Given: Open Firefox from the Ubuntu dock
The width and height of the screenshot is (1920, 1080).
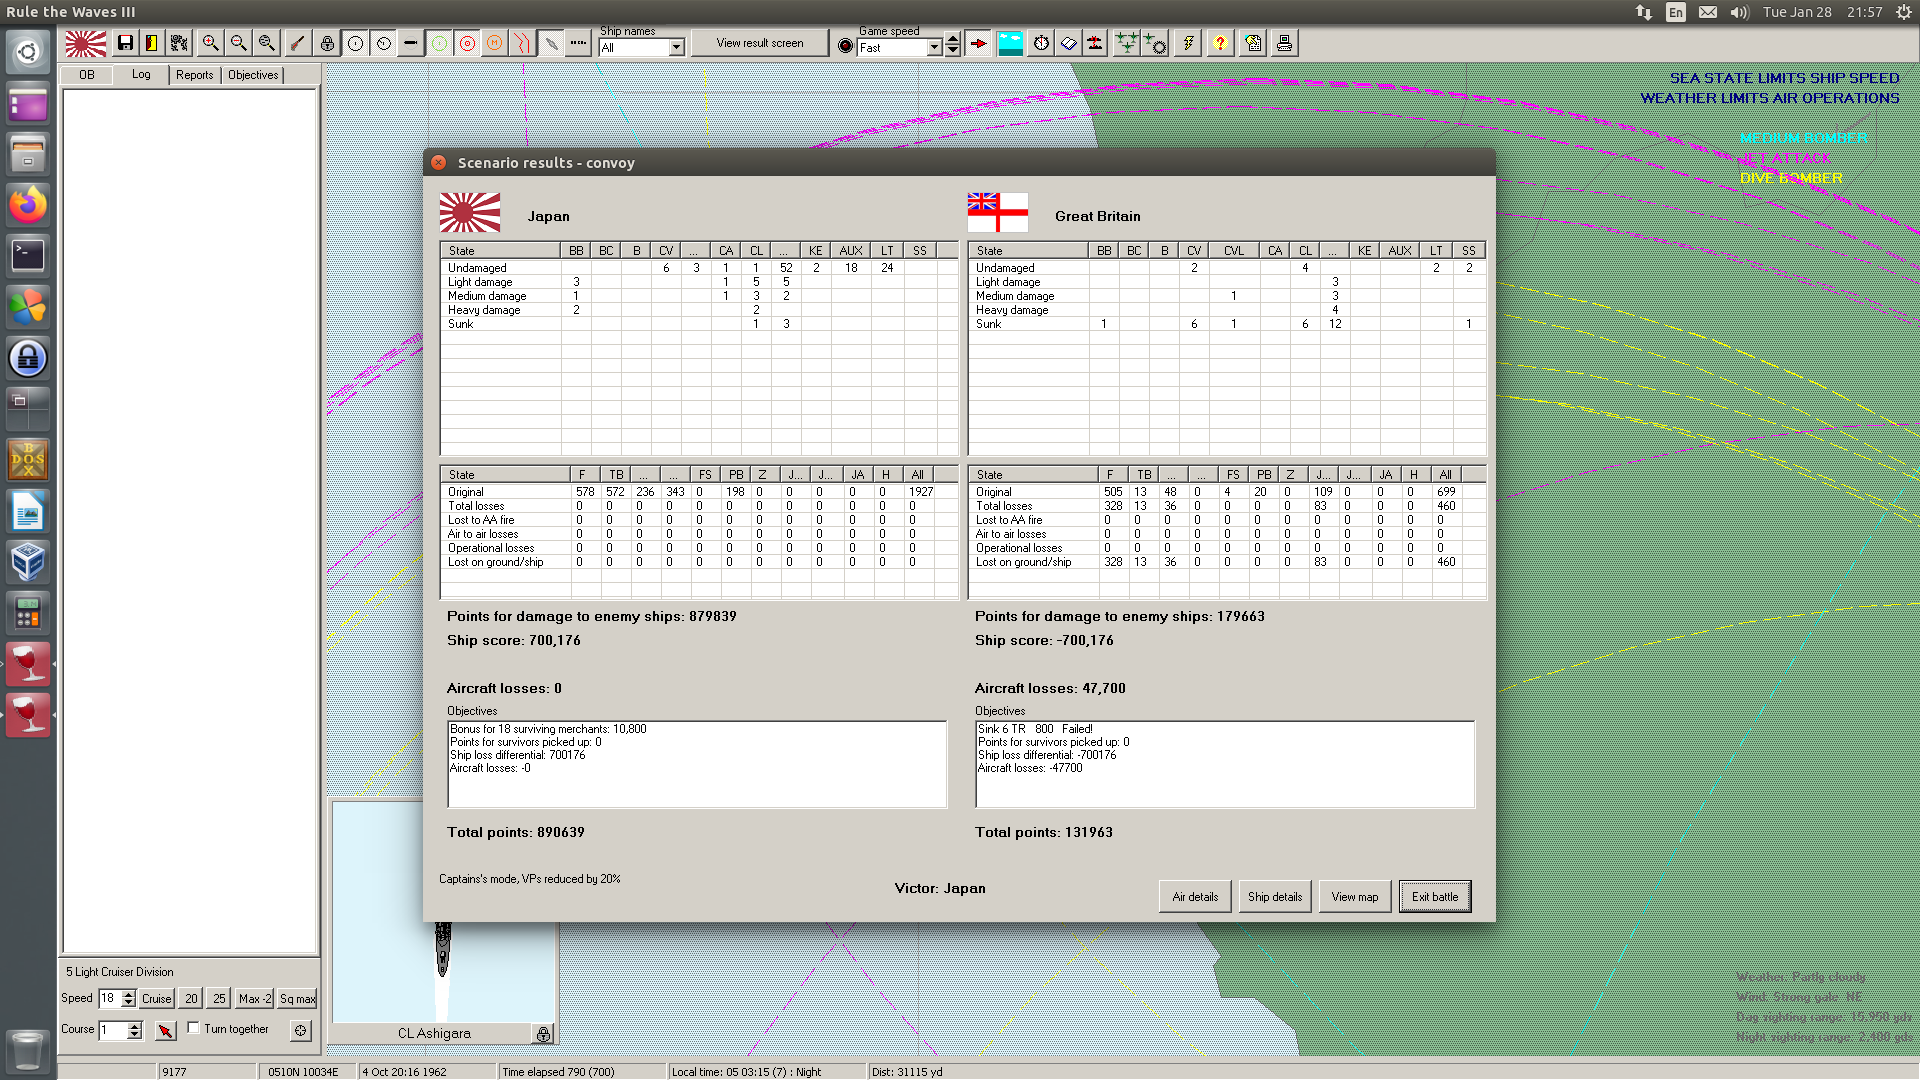Looking at the screenshot, I should 28,205.
